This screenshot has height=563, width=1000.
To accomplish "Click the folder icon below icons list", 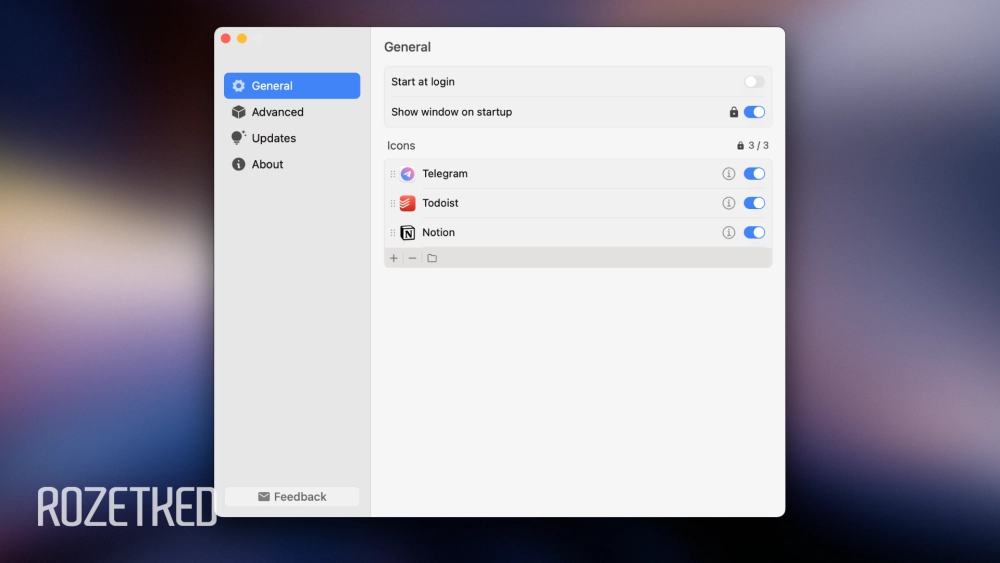I will (432, 258).
